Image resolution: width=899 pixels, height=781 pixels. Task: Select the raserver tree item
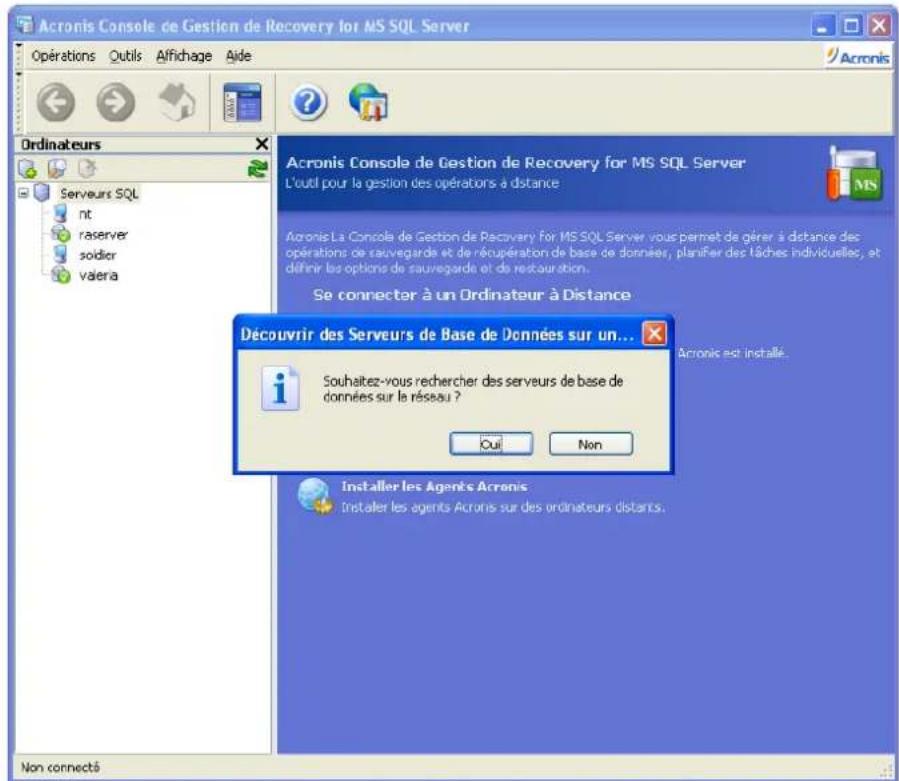tap(103, 235)
